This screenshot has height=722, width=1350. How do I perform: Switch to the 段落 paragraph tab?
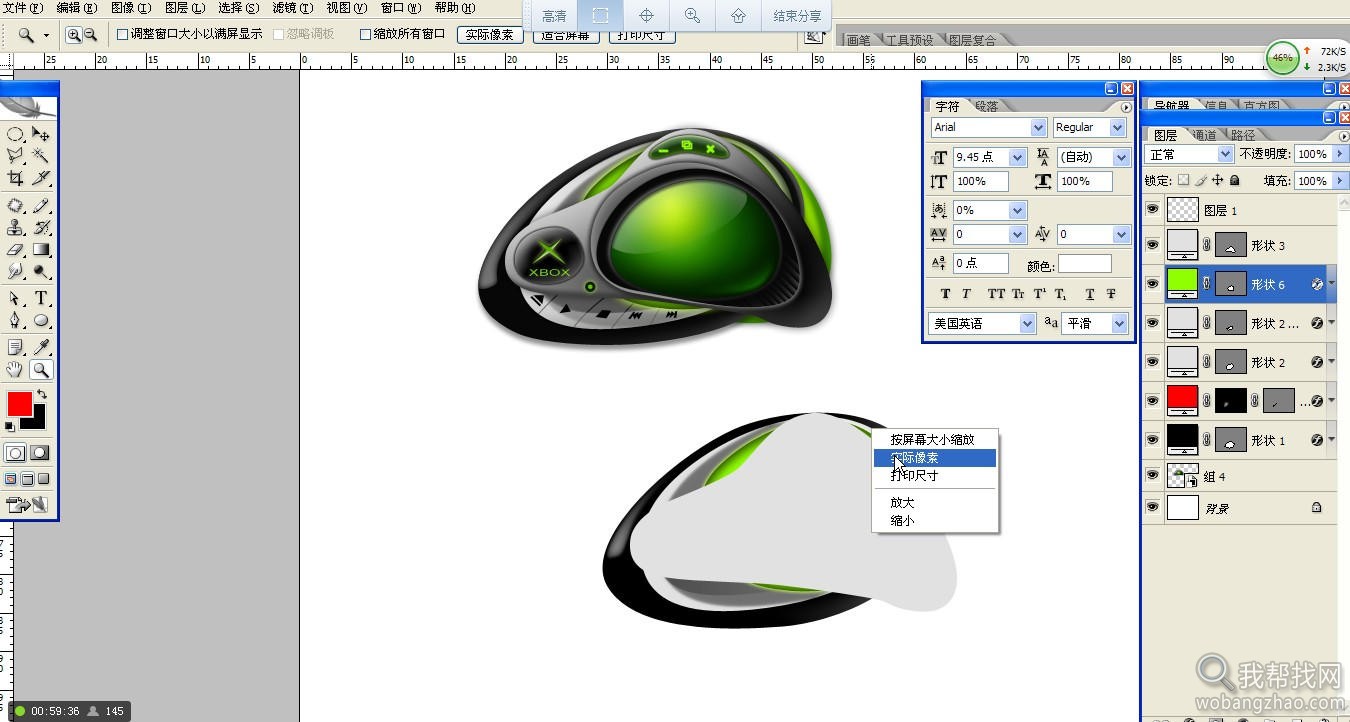point(986,106)
